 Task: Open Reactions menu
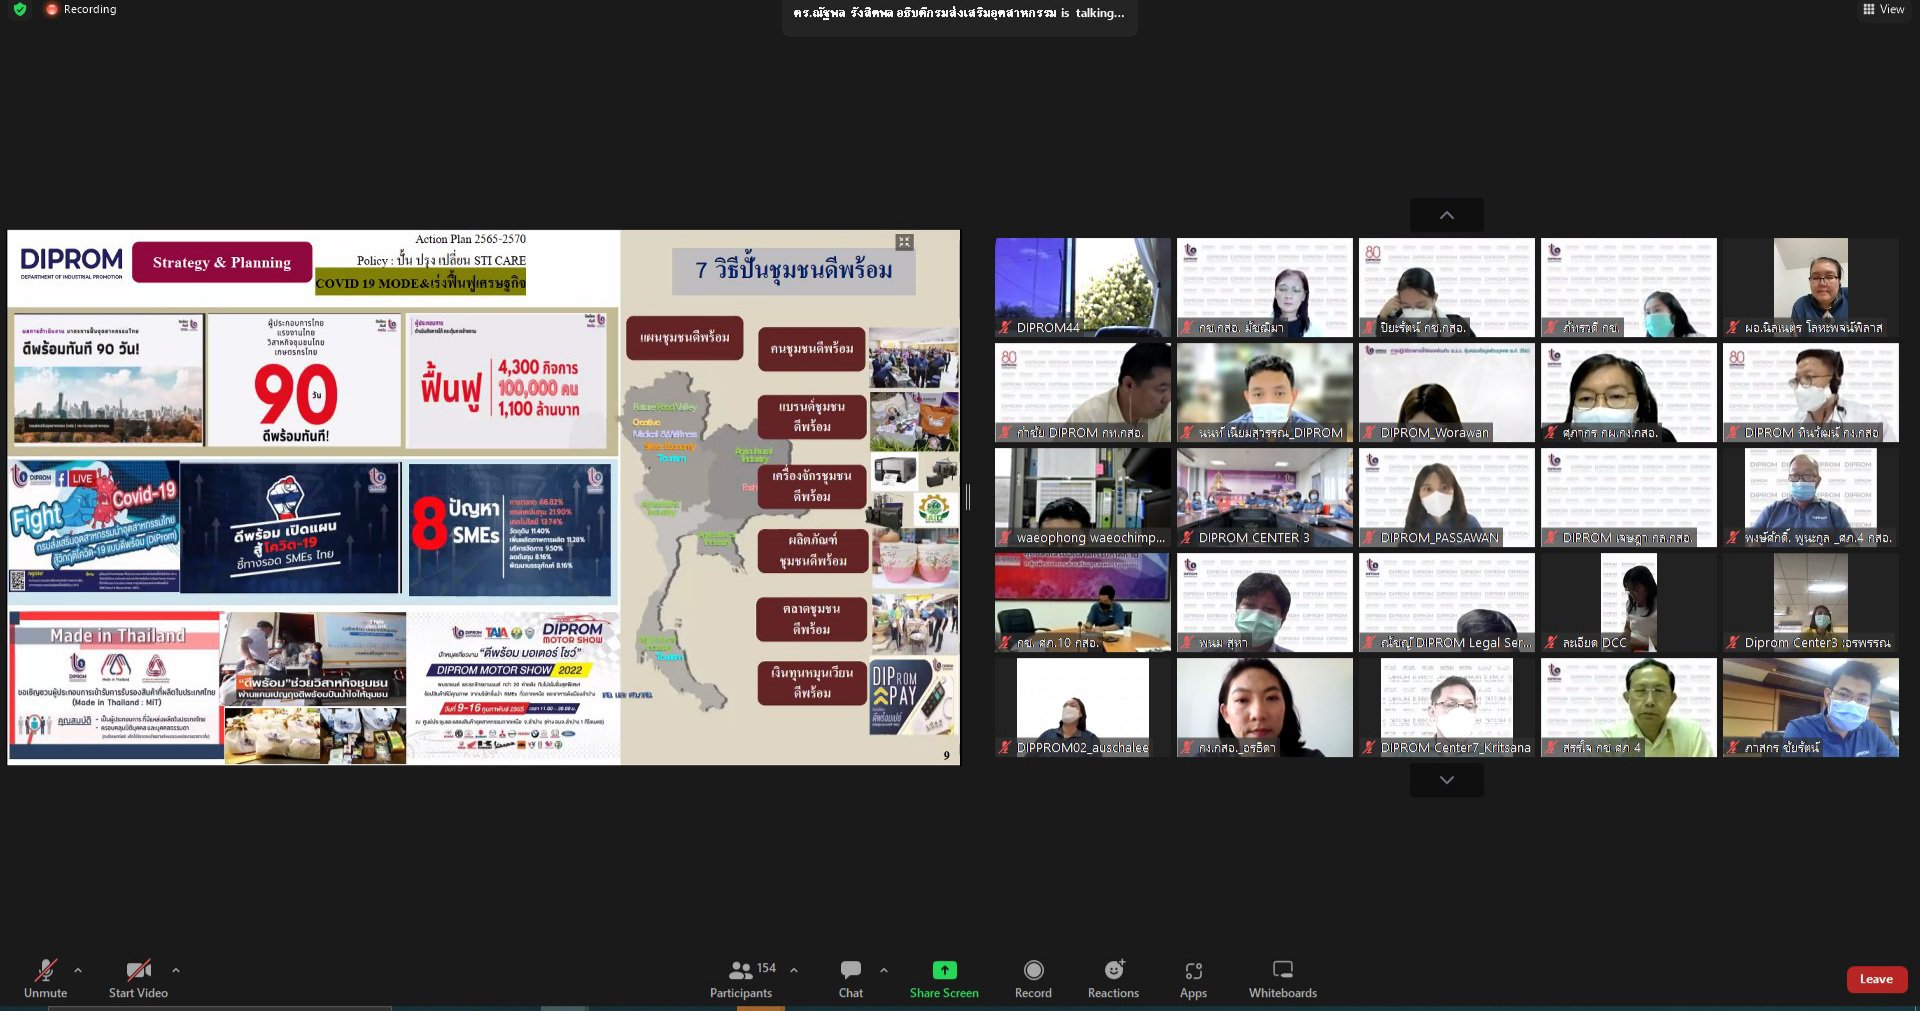pyautogui.click(x=1113, y=979)
